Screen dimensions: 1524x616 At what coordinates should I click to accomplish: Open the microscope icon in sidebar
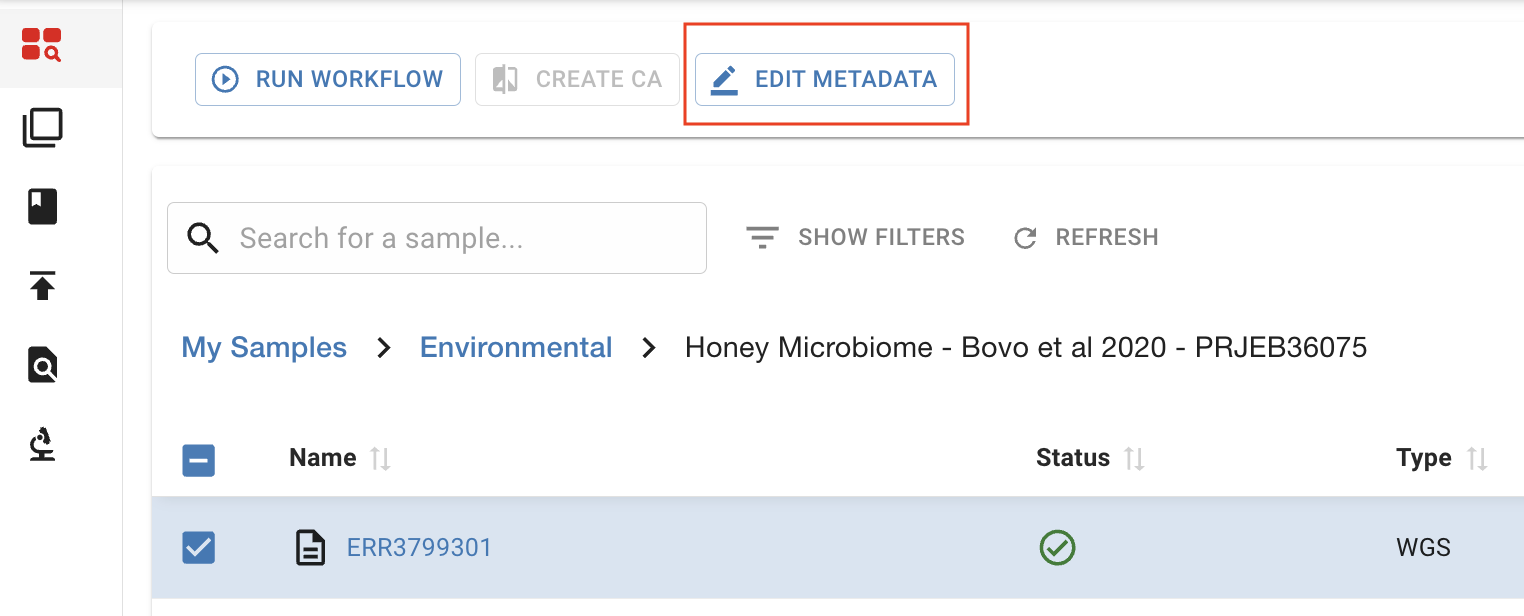(x=42, y=444)
